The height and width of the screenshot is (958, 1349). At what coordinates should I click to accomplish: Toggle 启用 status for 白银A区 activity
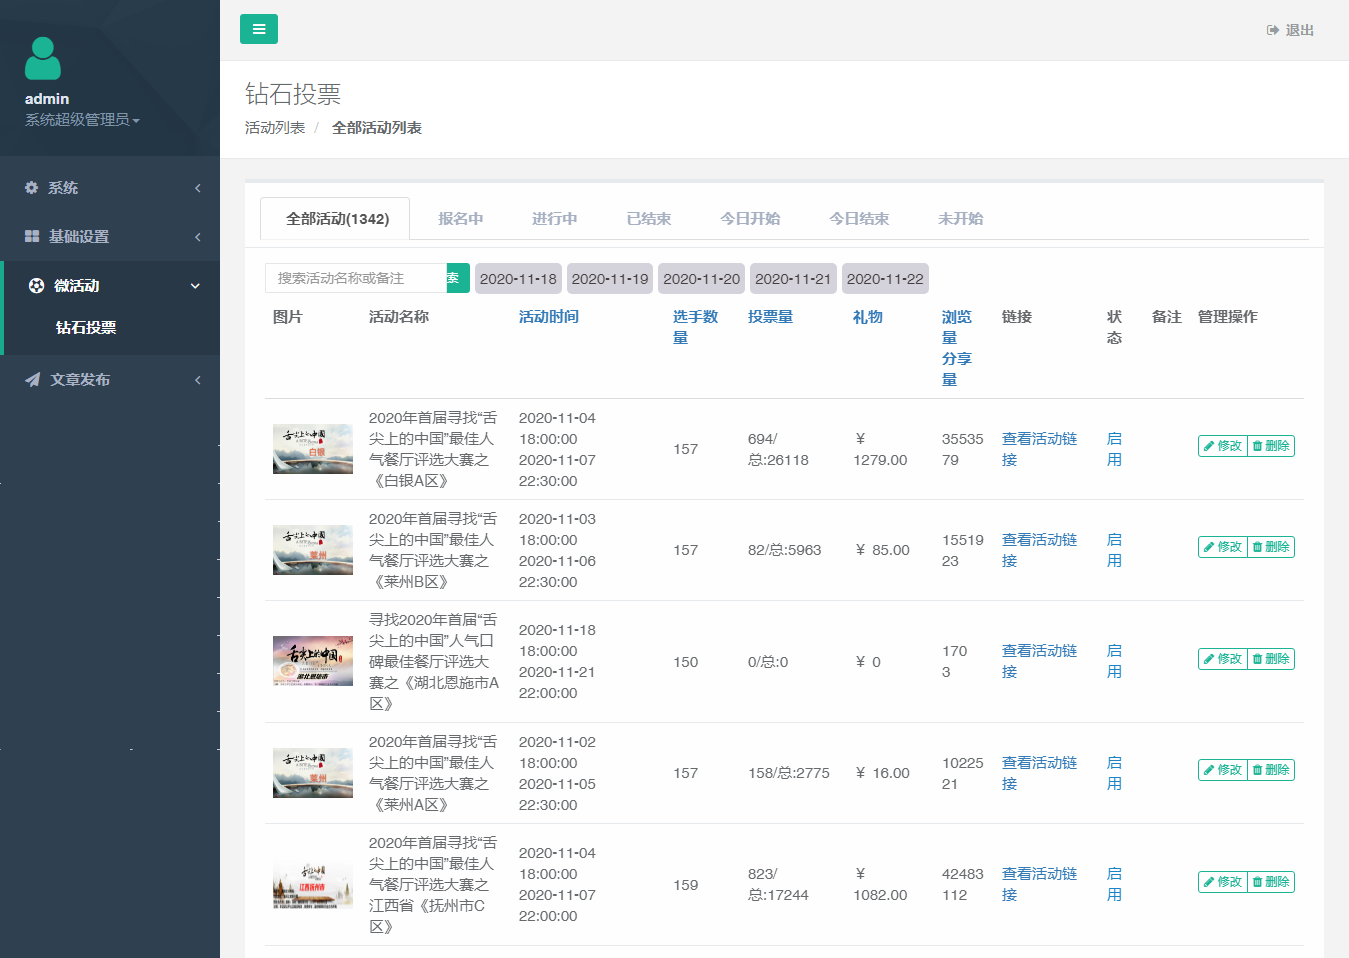(1114, 449)
